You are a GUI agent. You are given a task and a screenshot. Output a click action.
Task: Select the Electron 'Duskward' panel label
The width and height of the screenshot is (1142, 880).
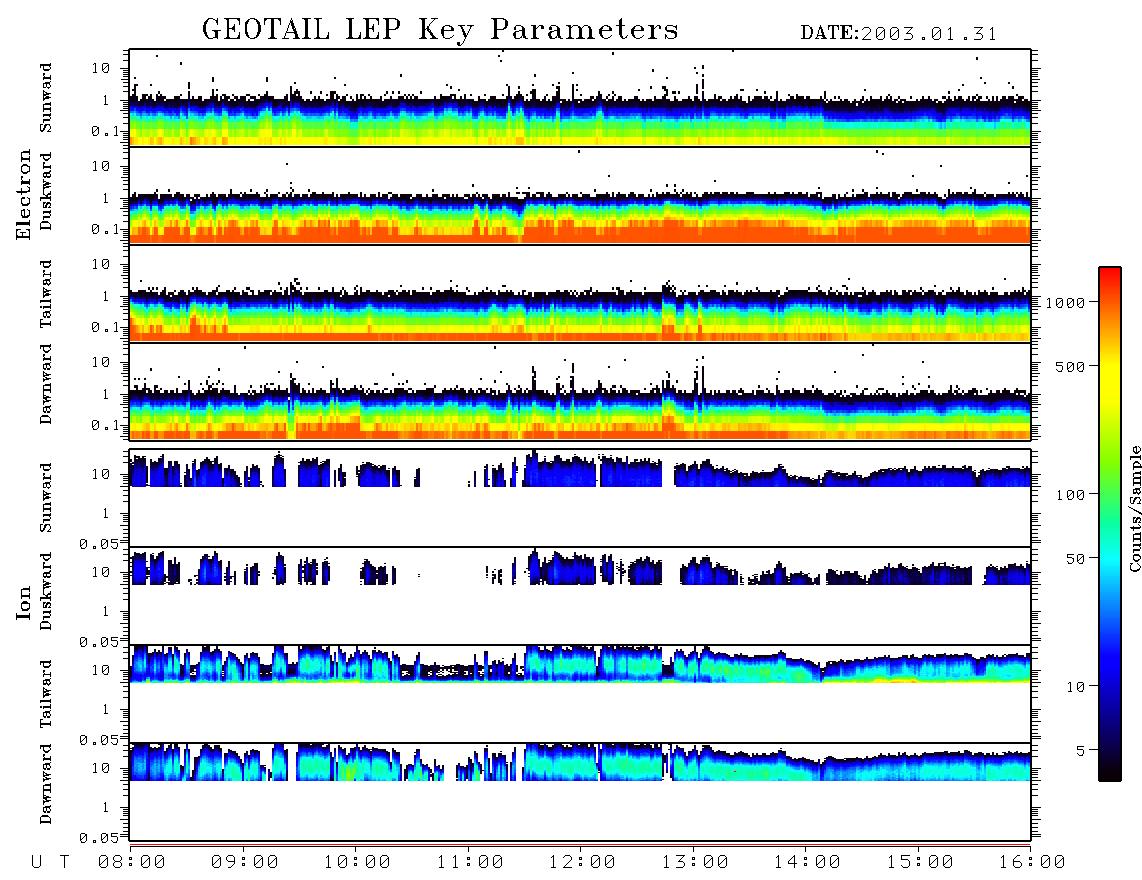point(46,191)
